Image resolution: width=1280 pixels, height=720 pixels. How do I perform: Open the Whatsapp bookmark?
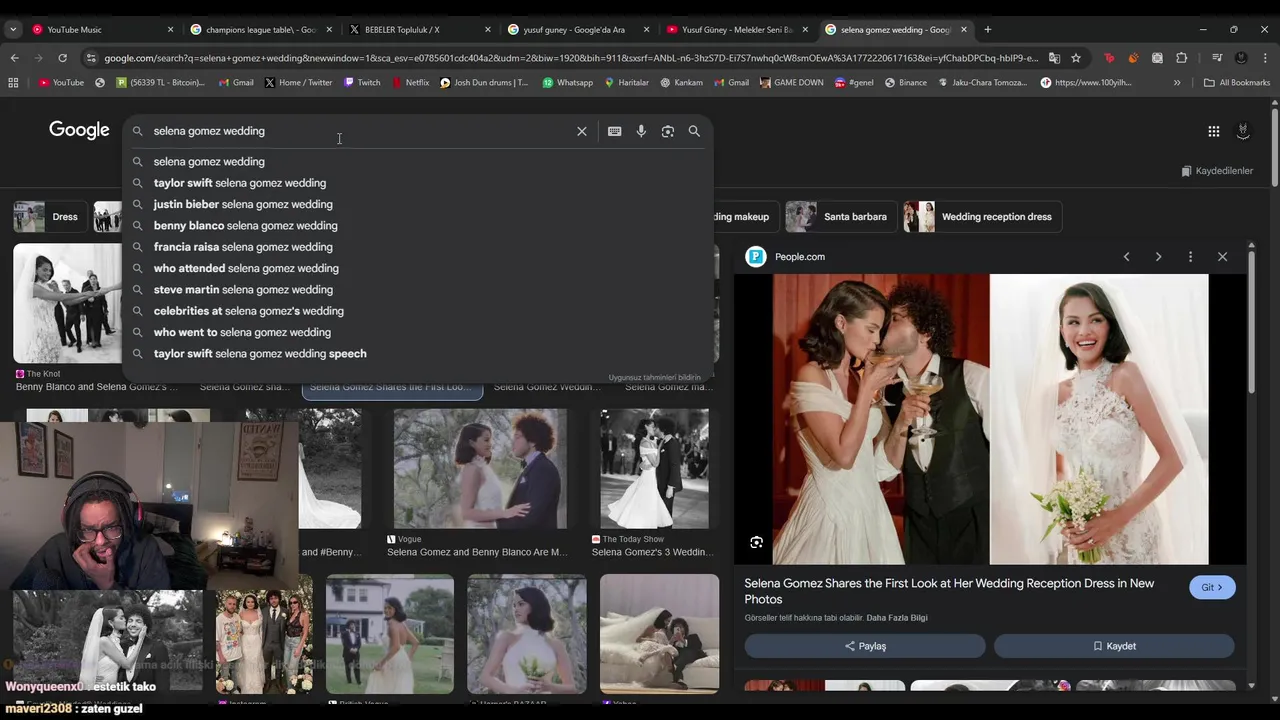coord(567,83)
